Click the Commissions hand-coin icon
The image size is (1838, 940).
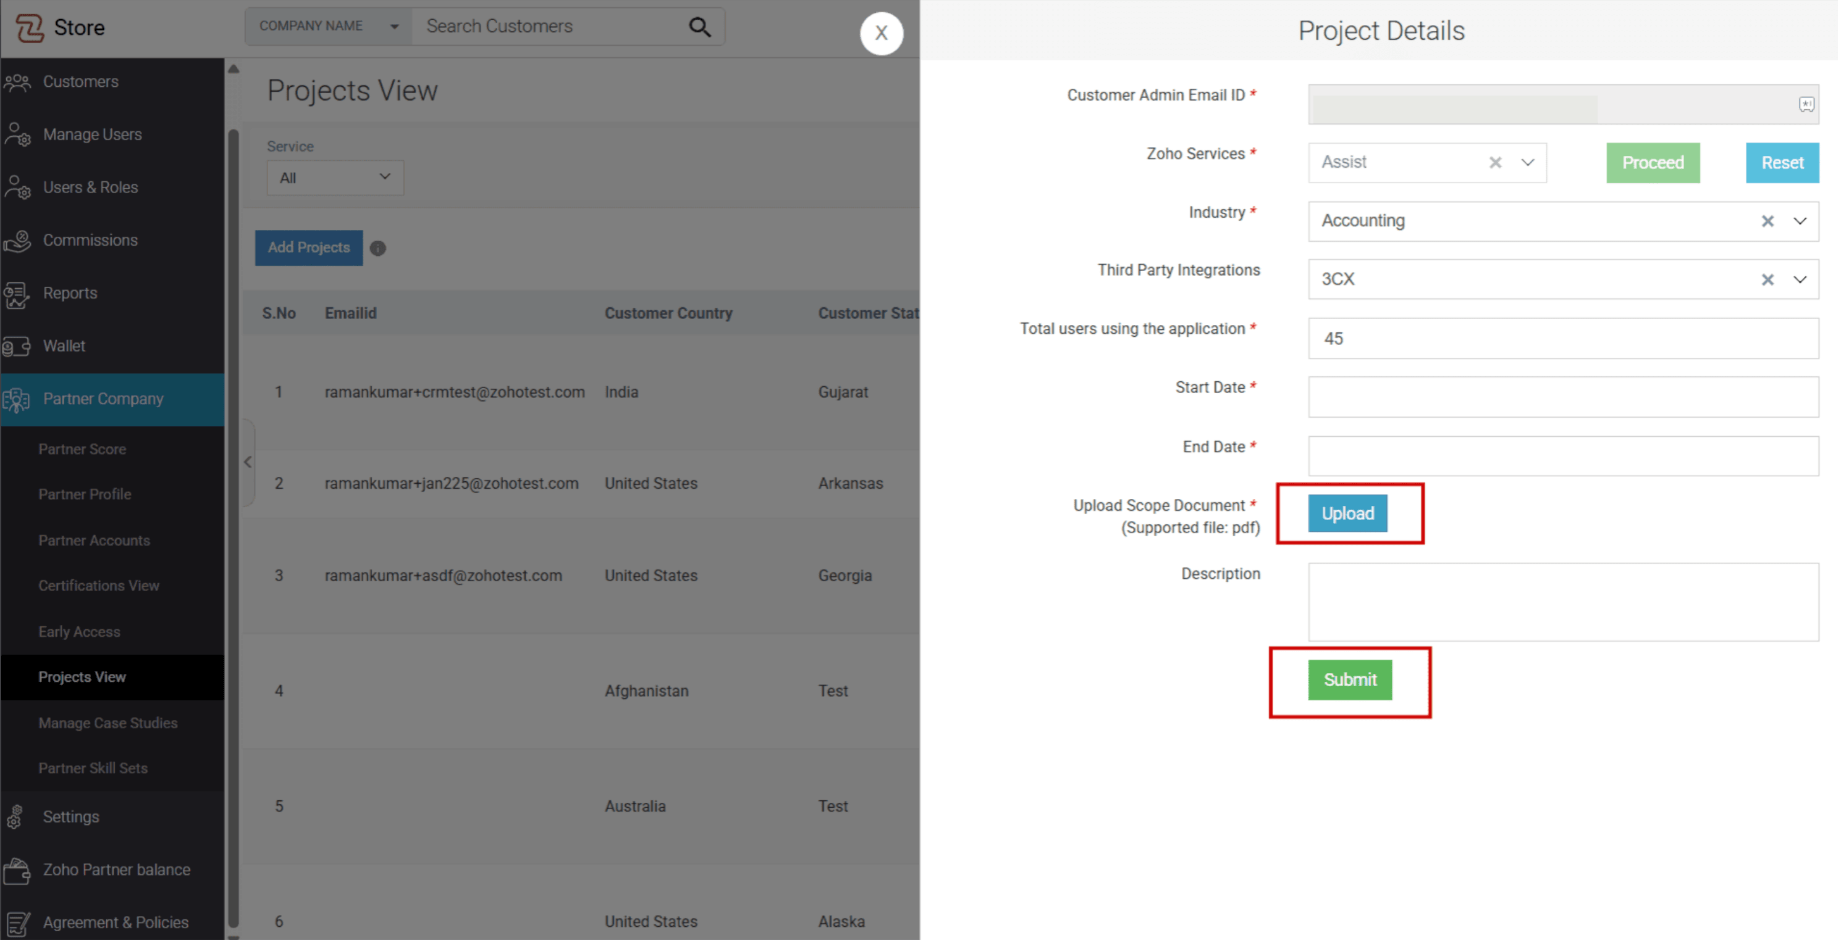click(17, 240)
